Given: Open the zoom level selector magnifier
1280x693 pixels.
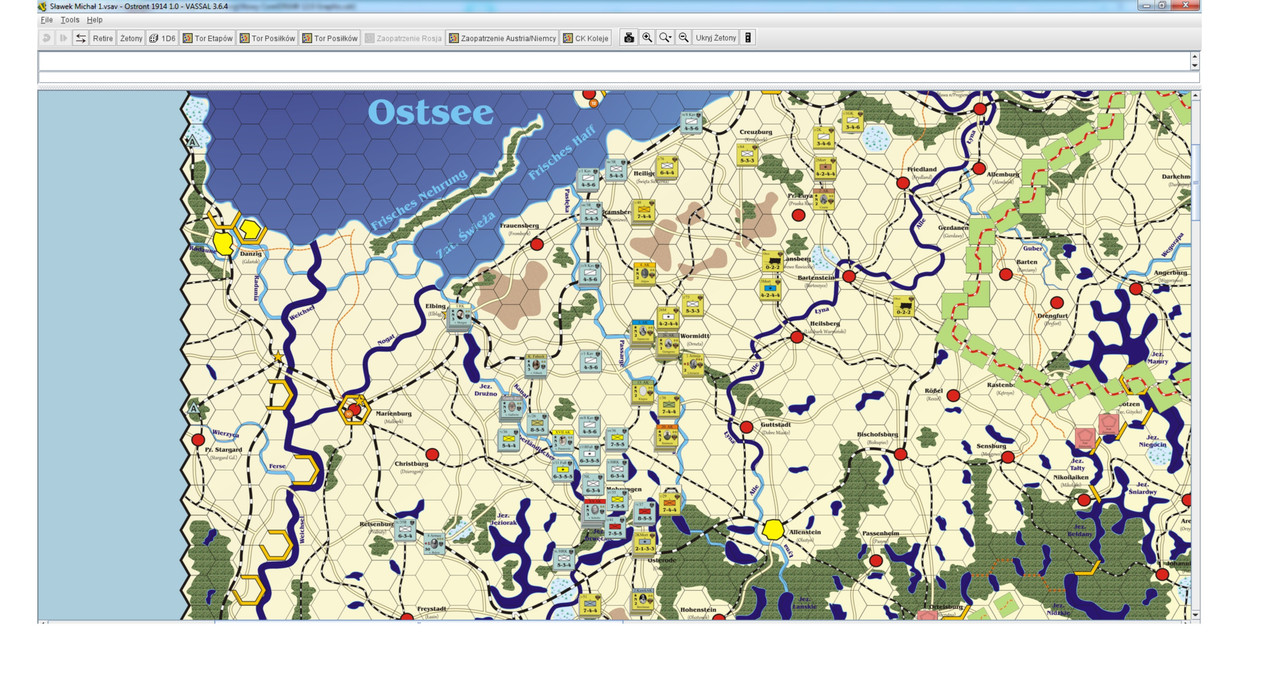Looking at the screenshot, I should point(665,38).
